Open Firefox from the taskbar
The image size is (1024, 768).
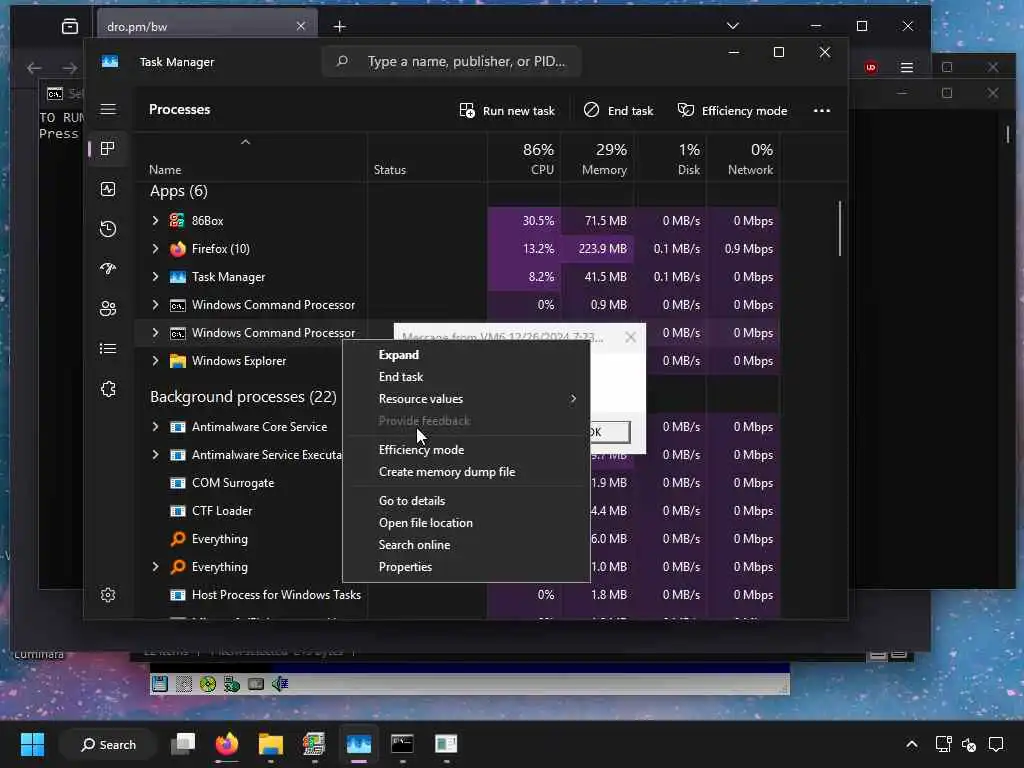[227, 744]
